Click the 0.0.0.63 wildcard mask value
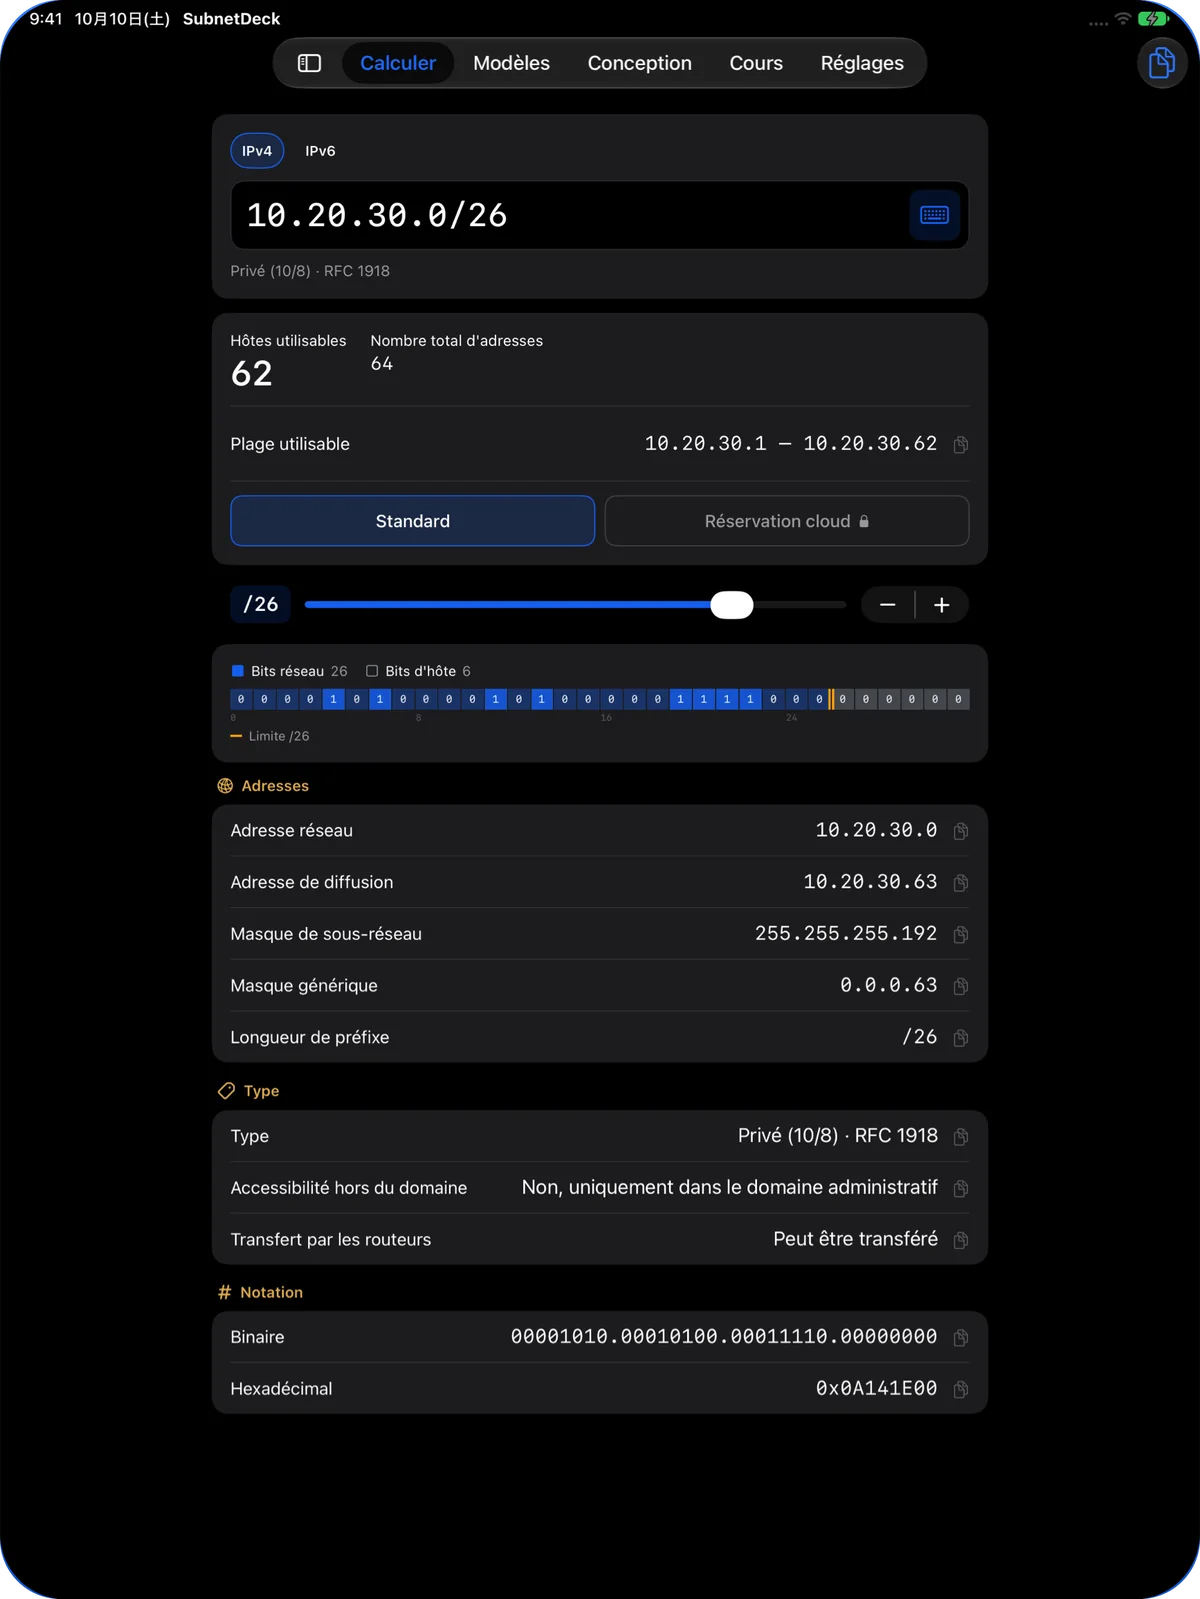 tap(889, 985)
